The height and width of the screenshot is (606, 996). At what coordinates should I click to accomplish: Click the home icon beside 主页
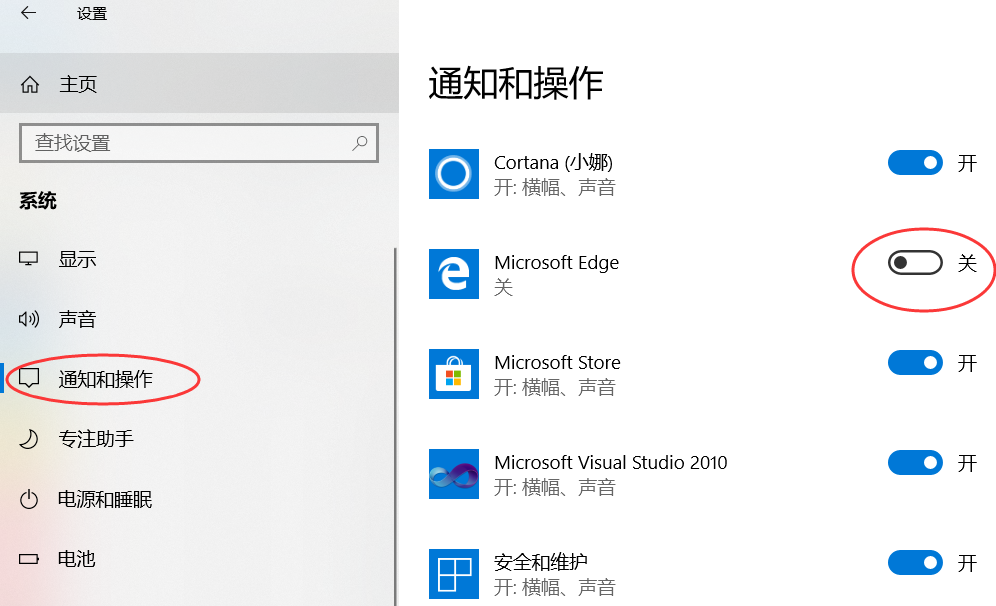[x=30, y=84]
